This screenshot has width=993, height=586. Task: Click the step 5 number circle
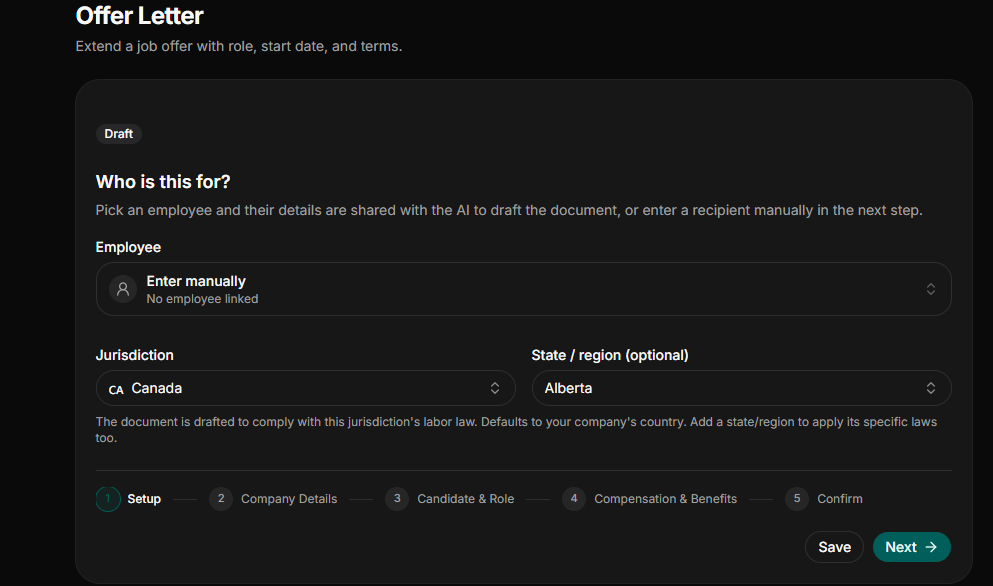797,499
